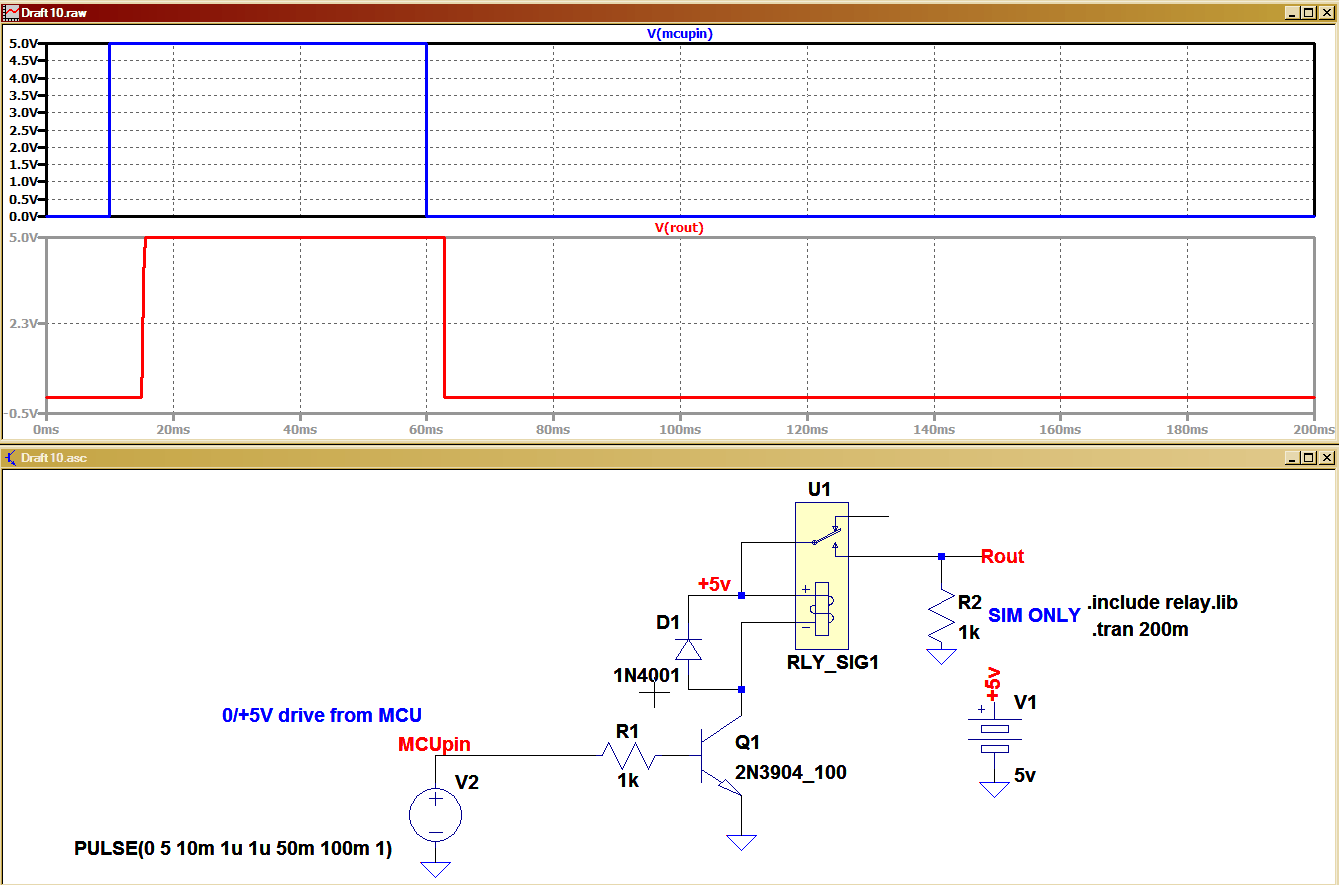This screenshot has height=885, width=1339.
Task: Maximize the Draft10.raw waveform window
Action: pos(1309,11)
